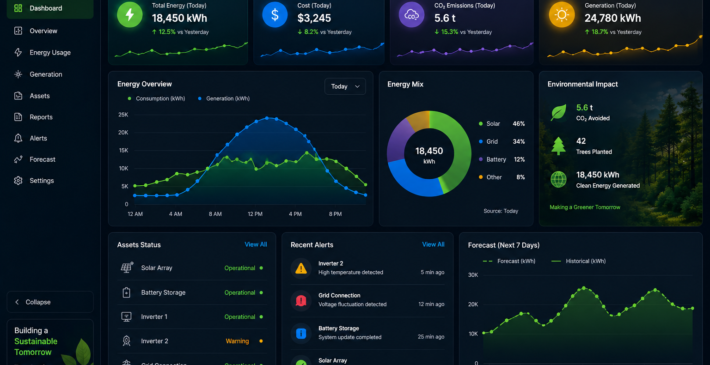Click the Solar Array Operational status

(x=243, y=268)
